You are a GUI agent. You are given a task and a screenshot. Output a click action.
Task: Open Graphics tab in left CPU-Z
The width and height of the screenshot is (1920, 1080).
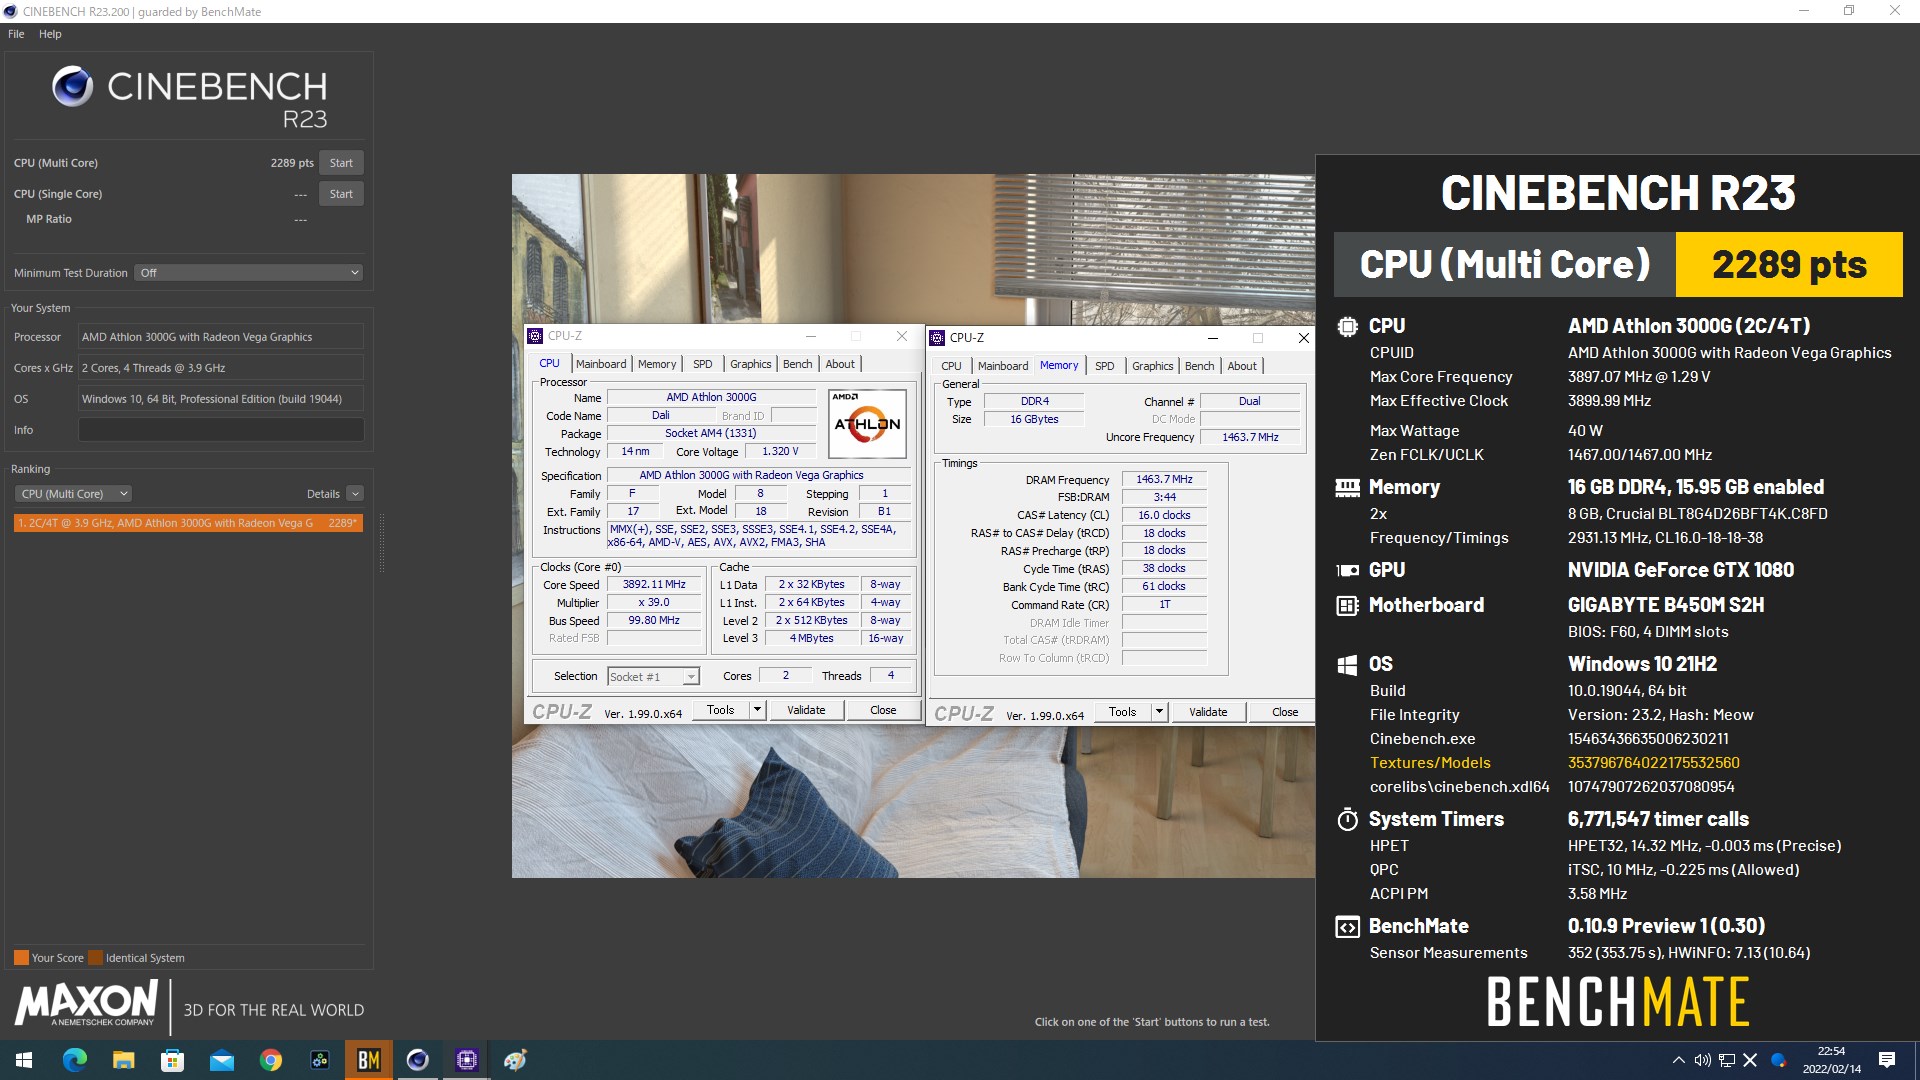tap(750, 364)
